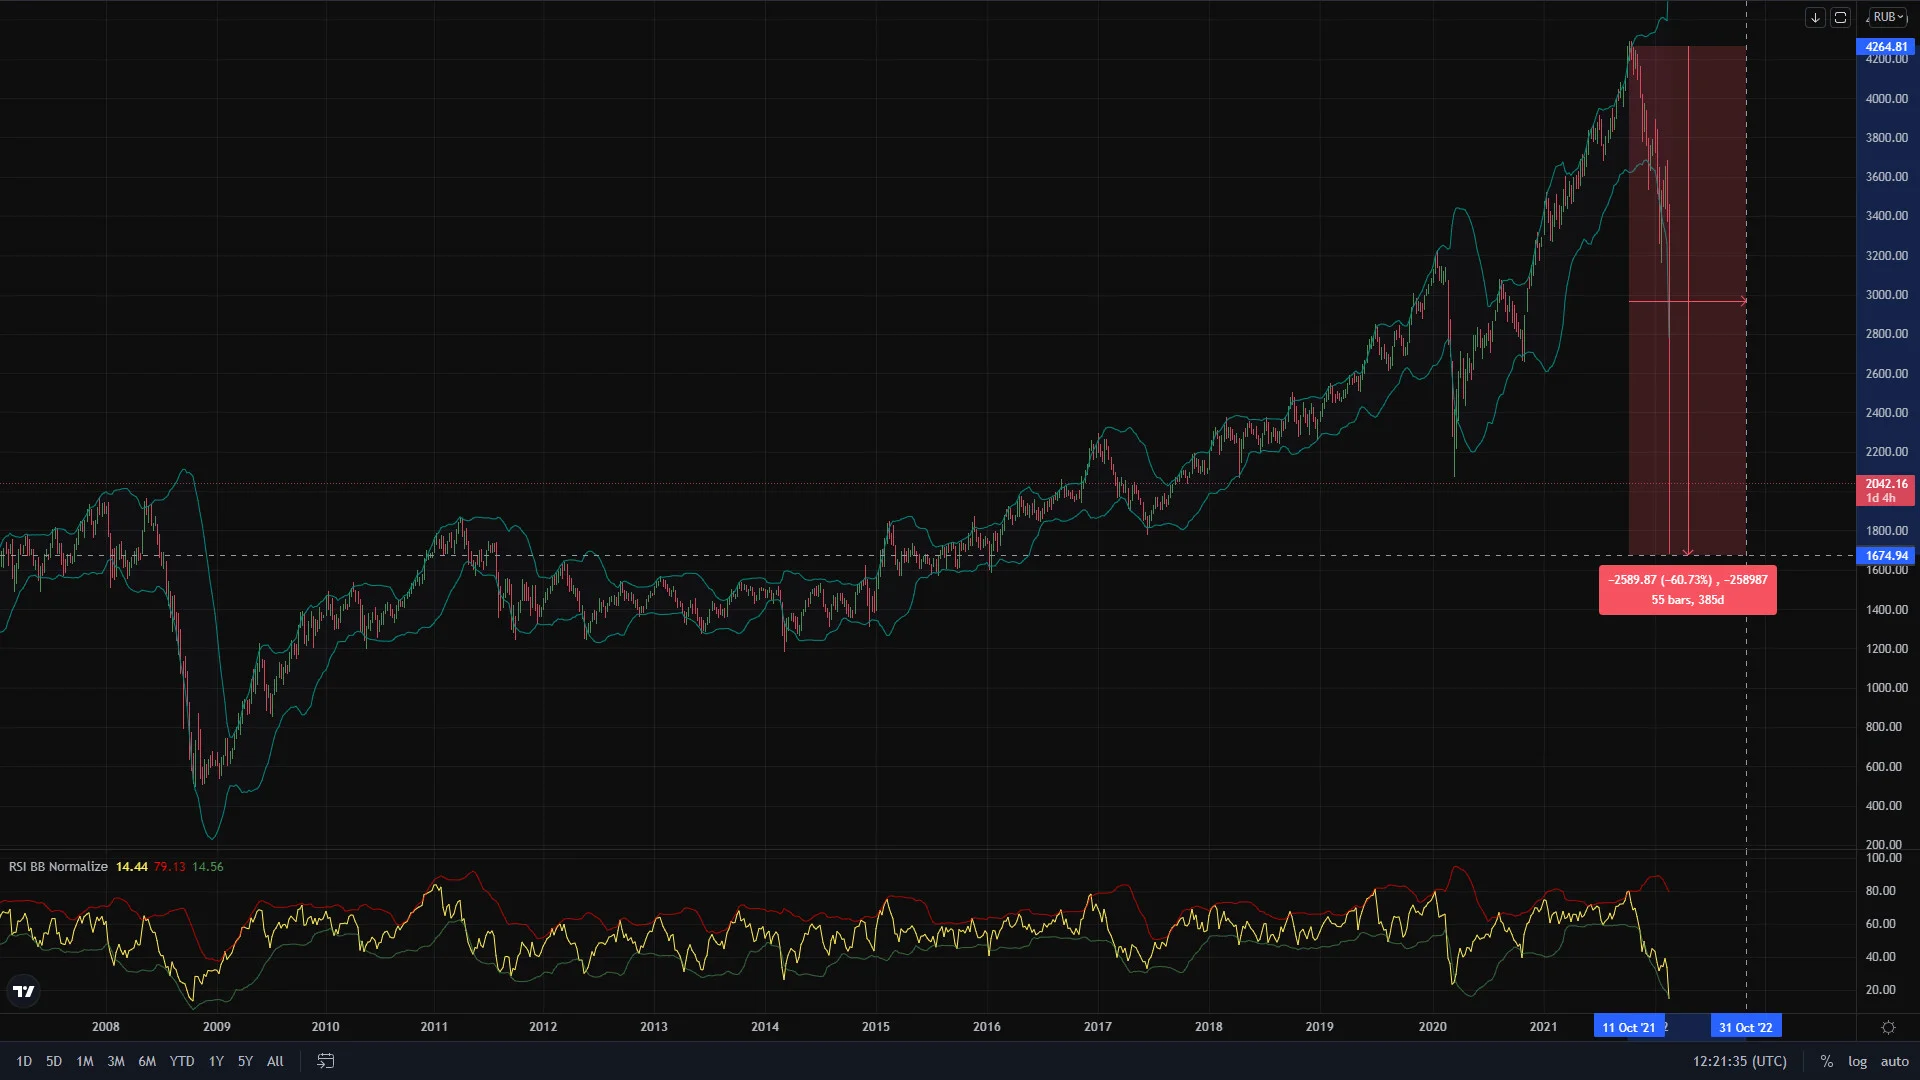Select the 5D time range
Screen dimensions: 1920x1080
pos(54,1061)
